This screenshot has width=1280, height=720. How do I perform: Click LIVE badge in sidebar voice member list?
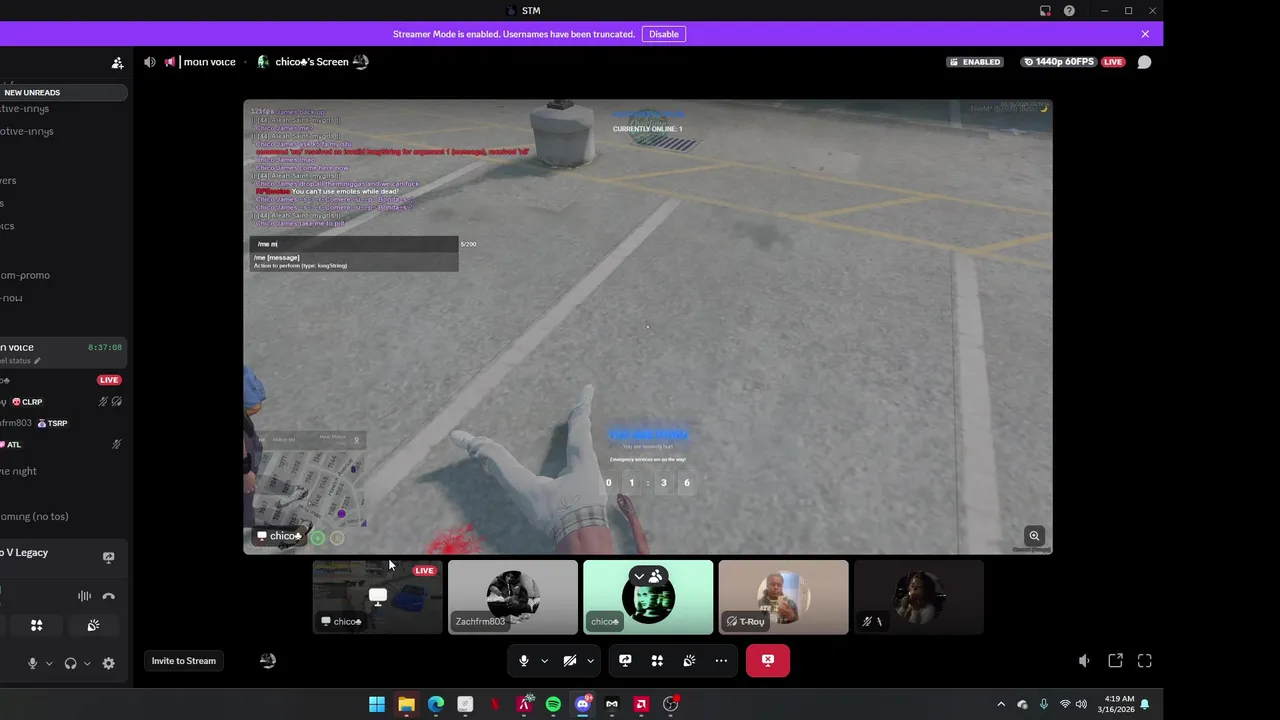pyautogui.click(x=109, y=380)
